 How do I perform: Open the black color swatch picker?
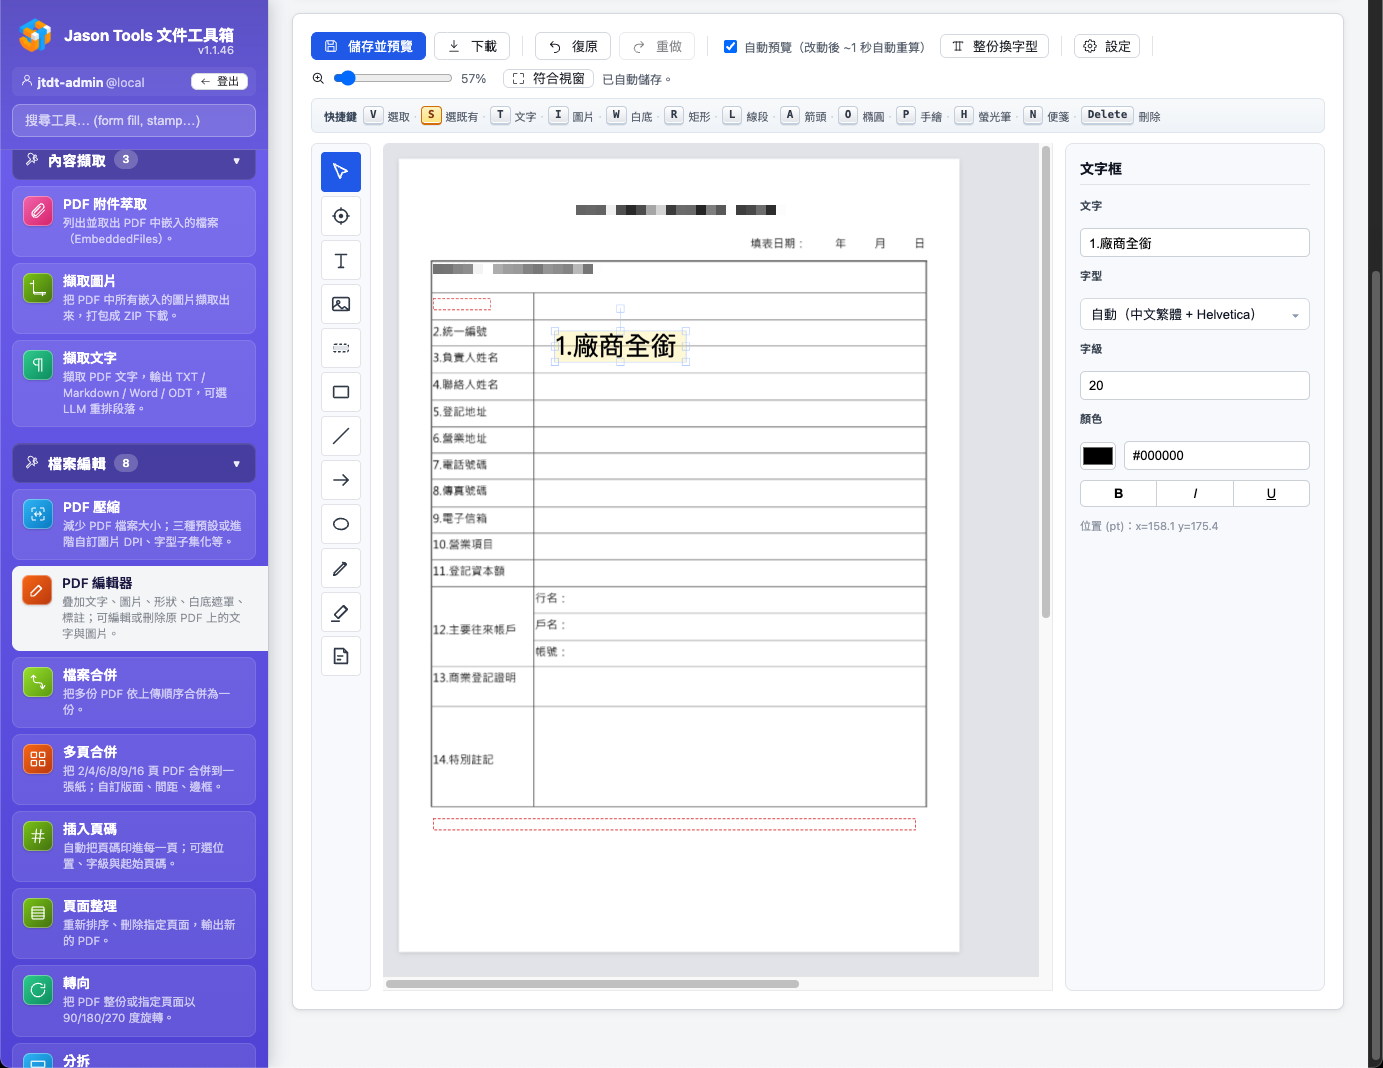point(1097,455)
